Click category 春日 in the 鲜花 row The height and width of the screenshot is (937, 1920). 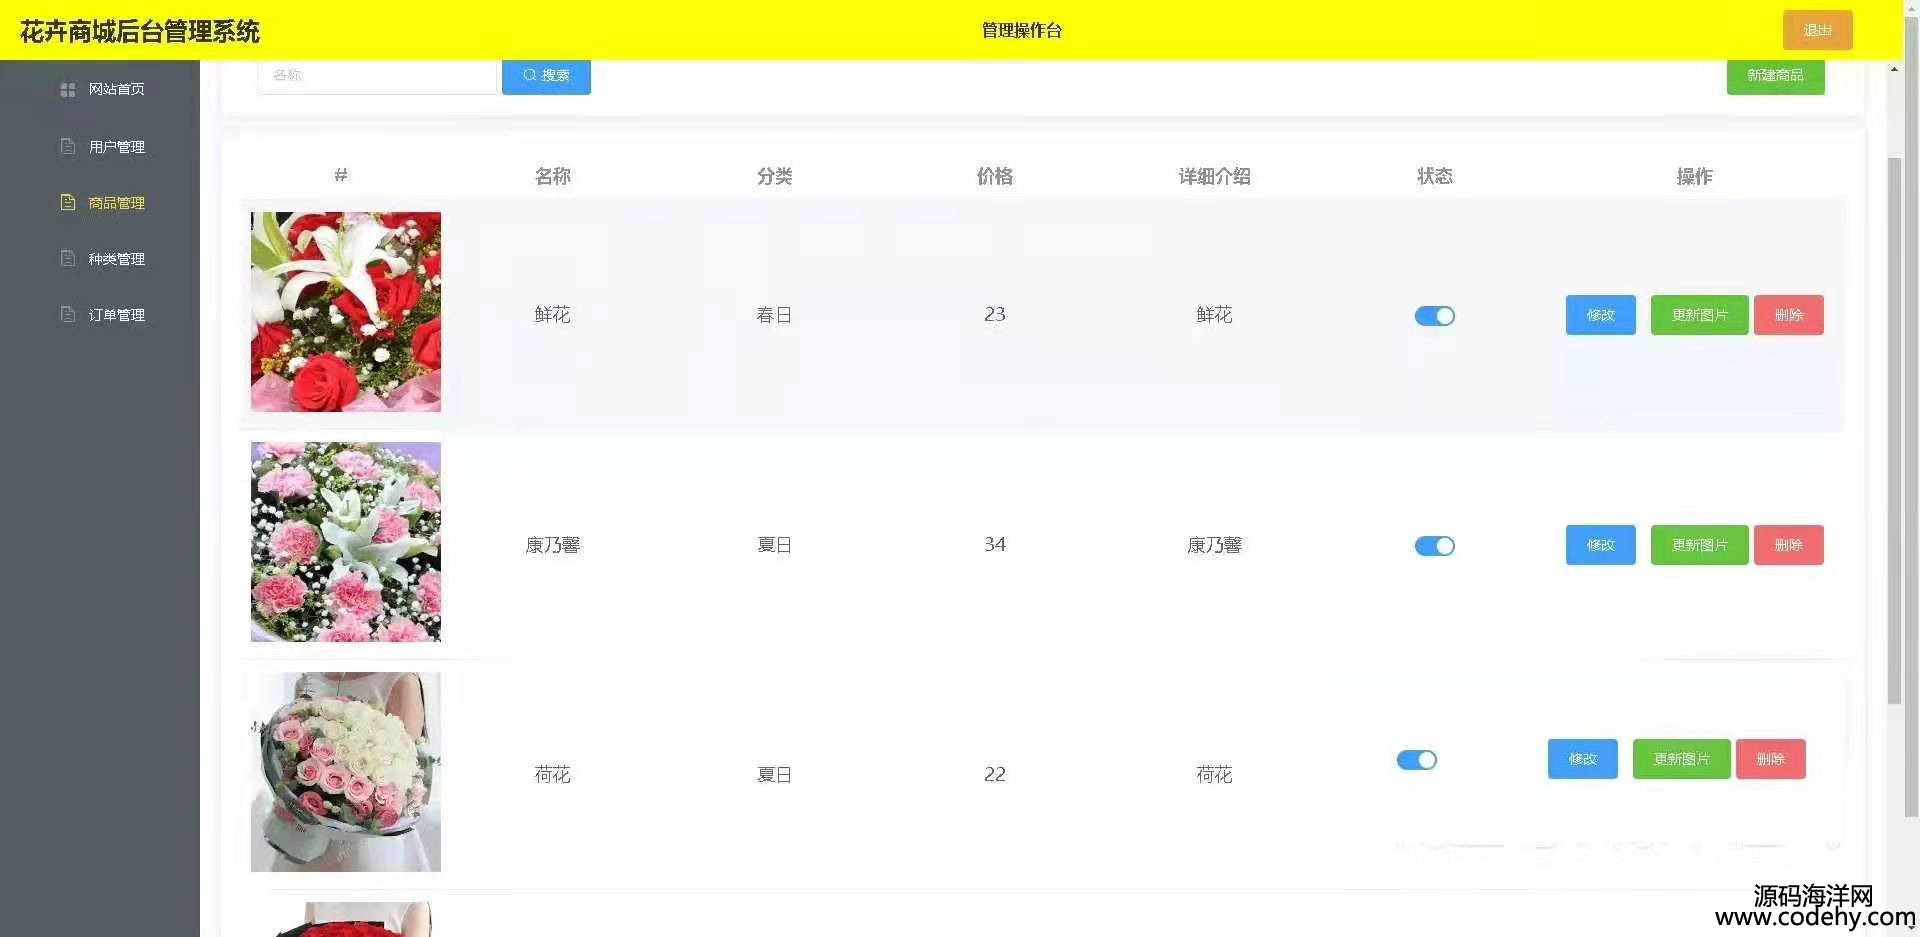coord(774,315)
